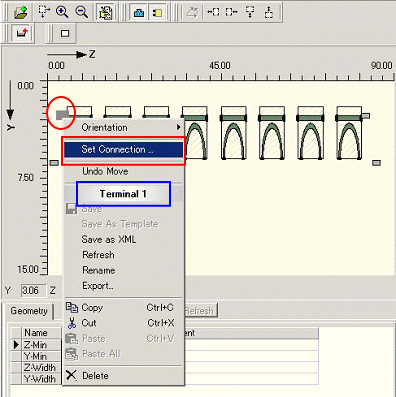This screenshot has width=396, height=397.
Task: Choose Delete from context menu
Action: click(x=123, y=376)
